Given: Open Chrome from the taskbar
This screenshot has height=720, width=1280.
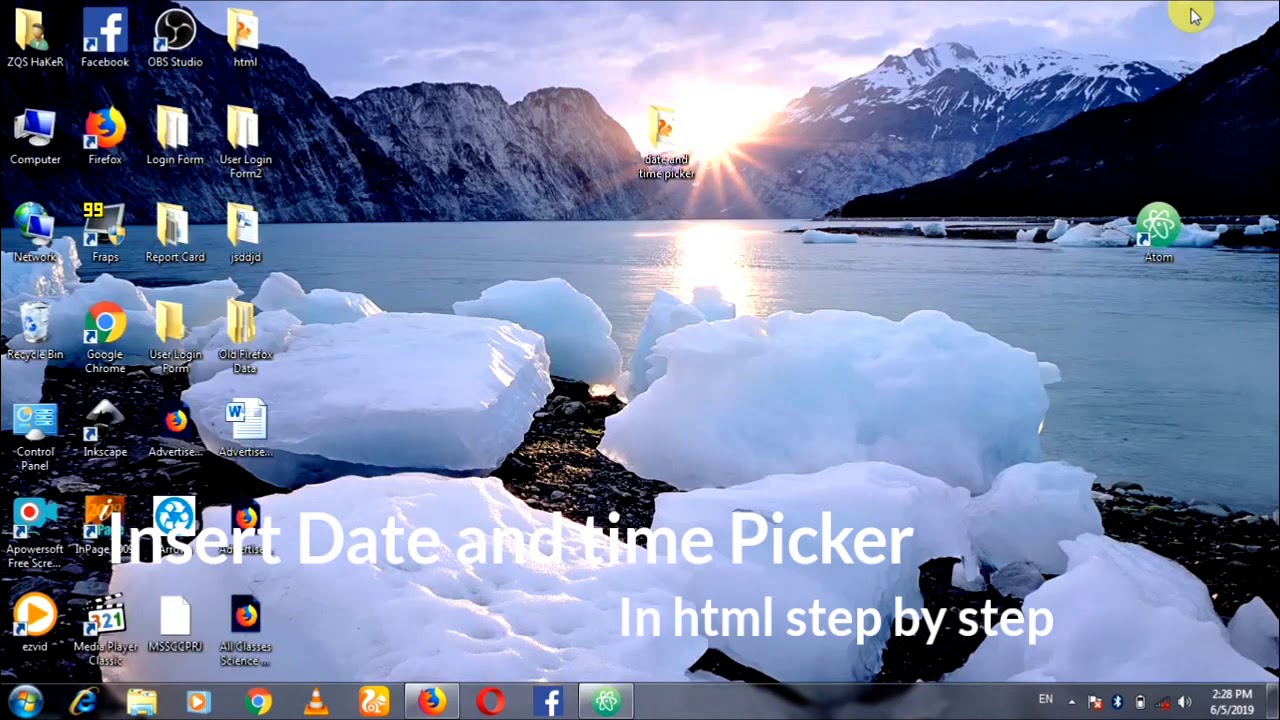Looking at the screenshot, I should click(258, 702).
